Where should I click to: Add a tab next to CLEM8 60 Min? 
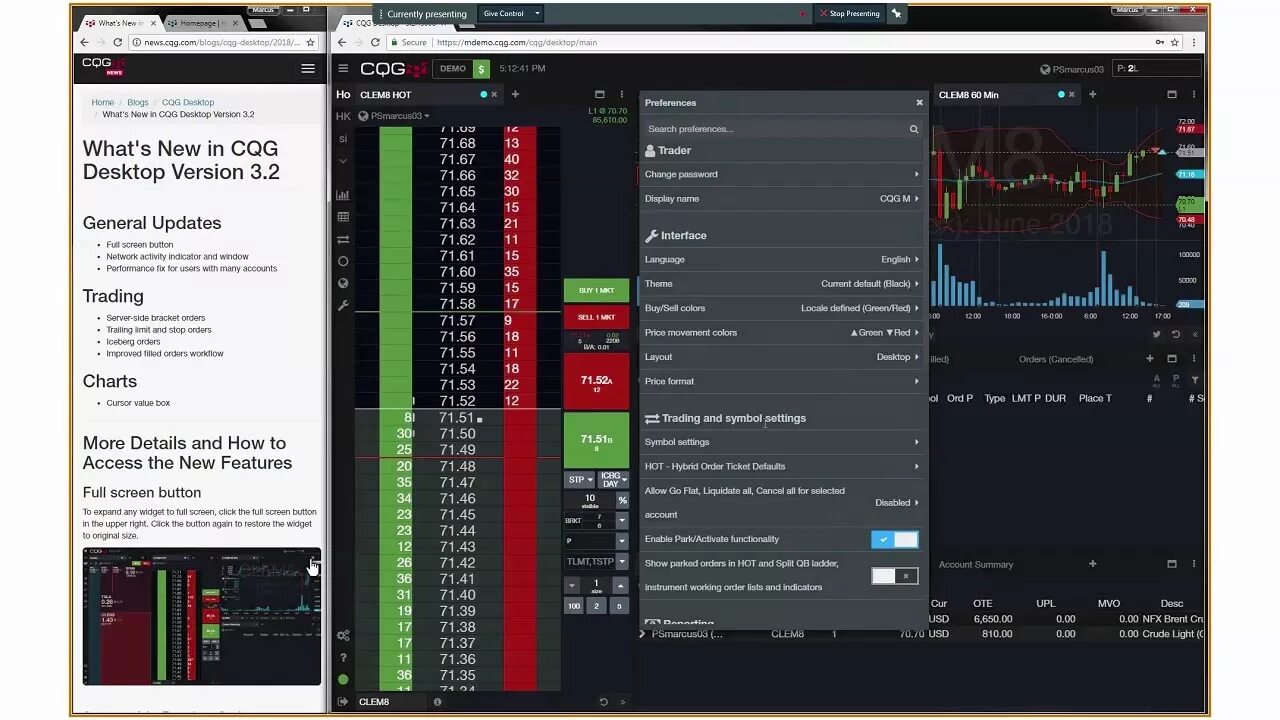[1092, 95]
